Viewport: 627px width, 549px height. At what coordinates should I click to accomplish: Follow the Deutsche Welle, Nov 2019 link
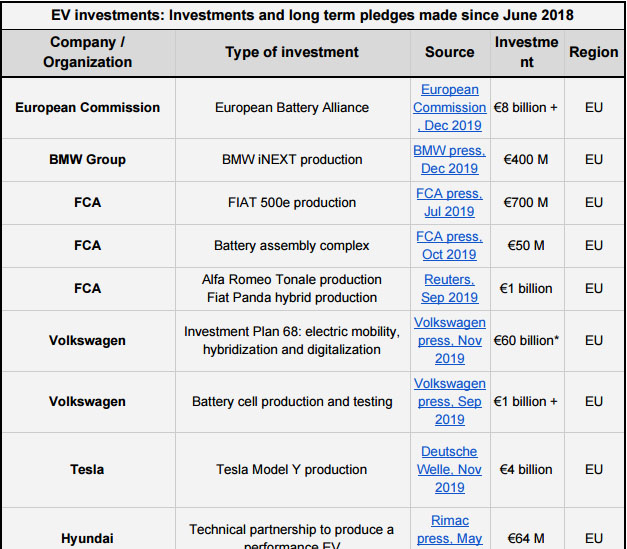pos(449,469)
